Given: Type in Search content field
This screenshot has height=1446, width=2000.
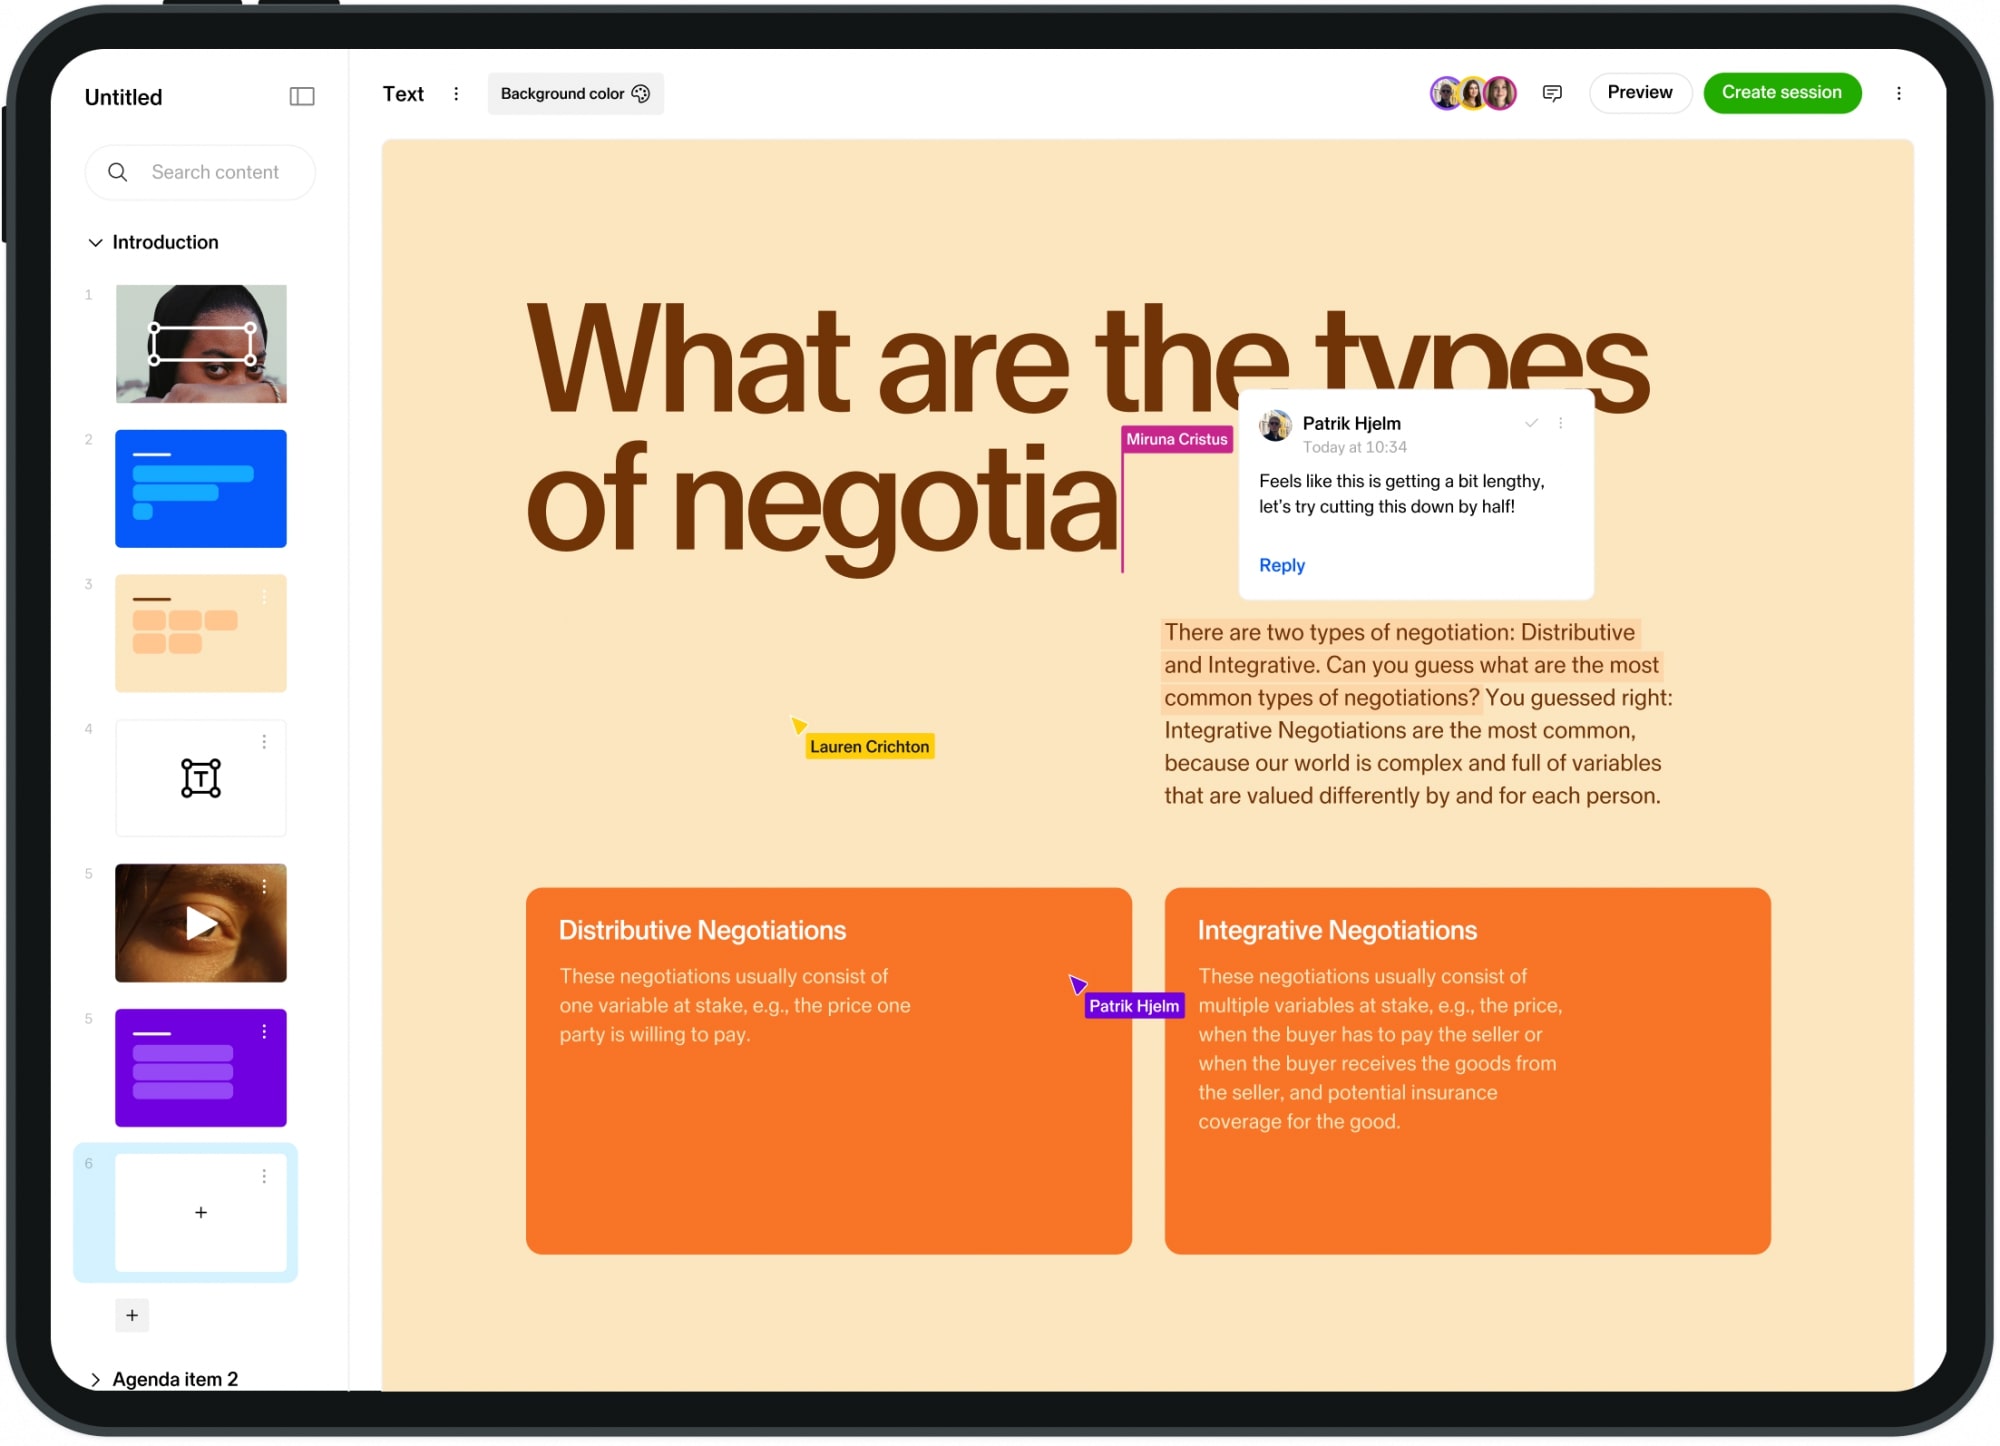Looking at the screenshot, I should (200, 172).
